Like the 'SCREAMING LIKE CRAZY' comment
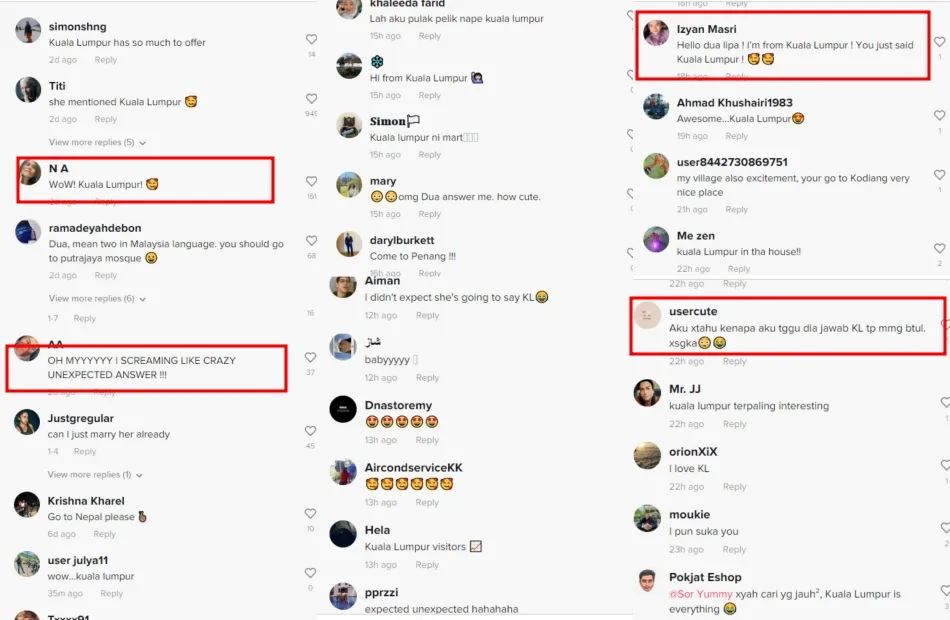 coord(310,358)
